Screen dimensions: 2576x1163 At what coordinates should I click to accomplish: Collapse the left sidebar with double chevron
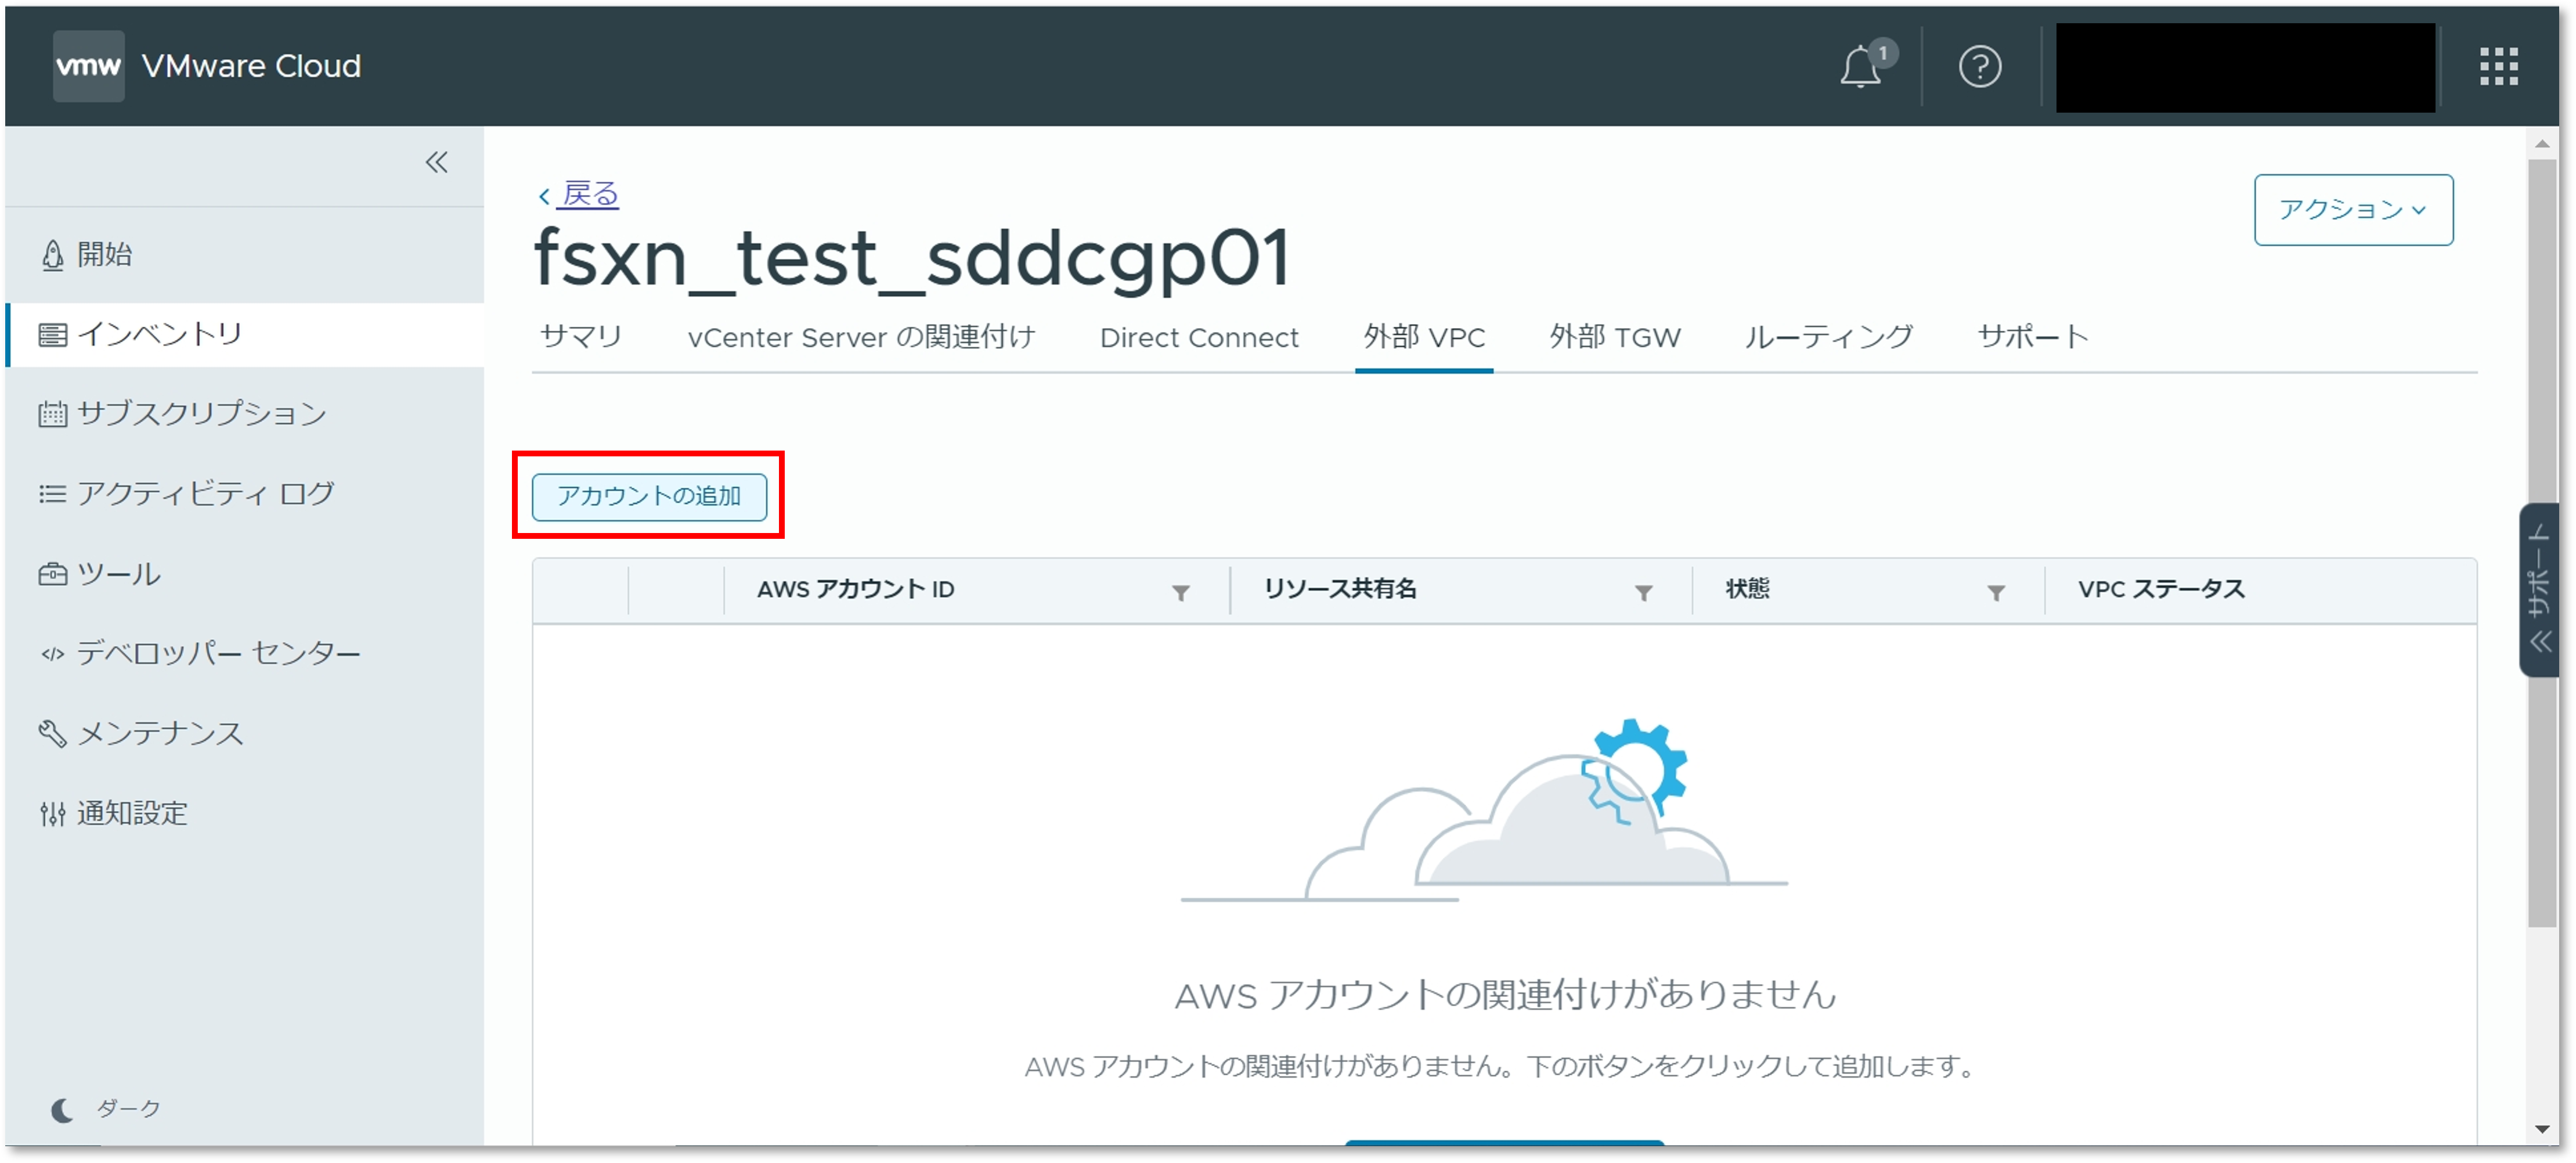(x=436, y=162)
